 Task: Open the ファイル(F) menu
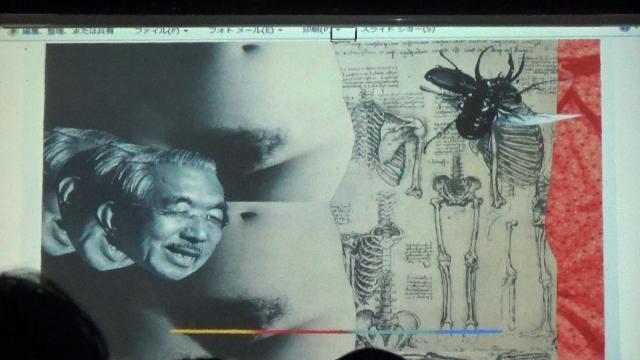coord(158,30)
